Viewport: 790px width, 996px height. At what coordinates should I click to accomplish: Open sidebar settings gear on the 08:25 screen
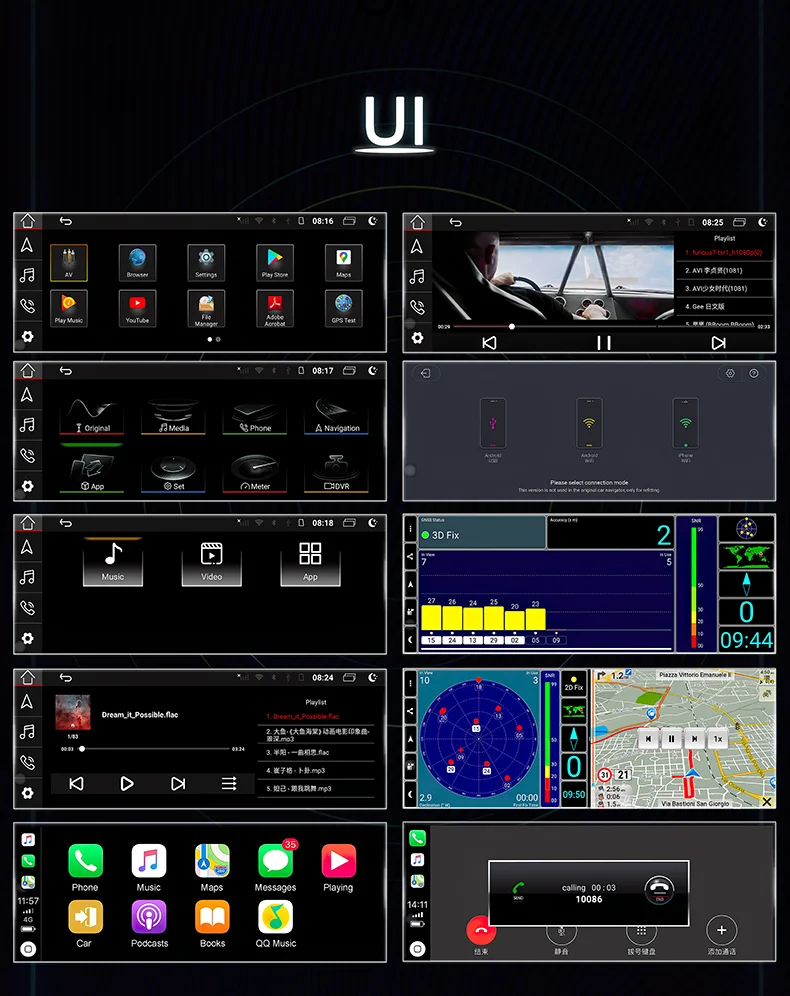pyautogui.click(x=417, y=338)
